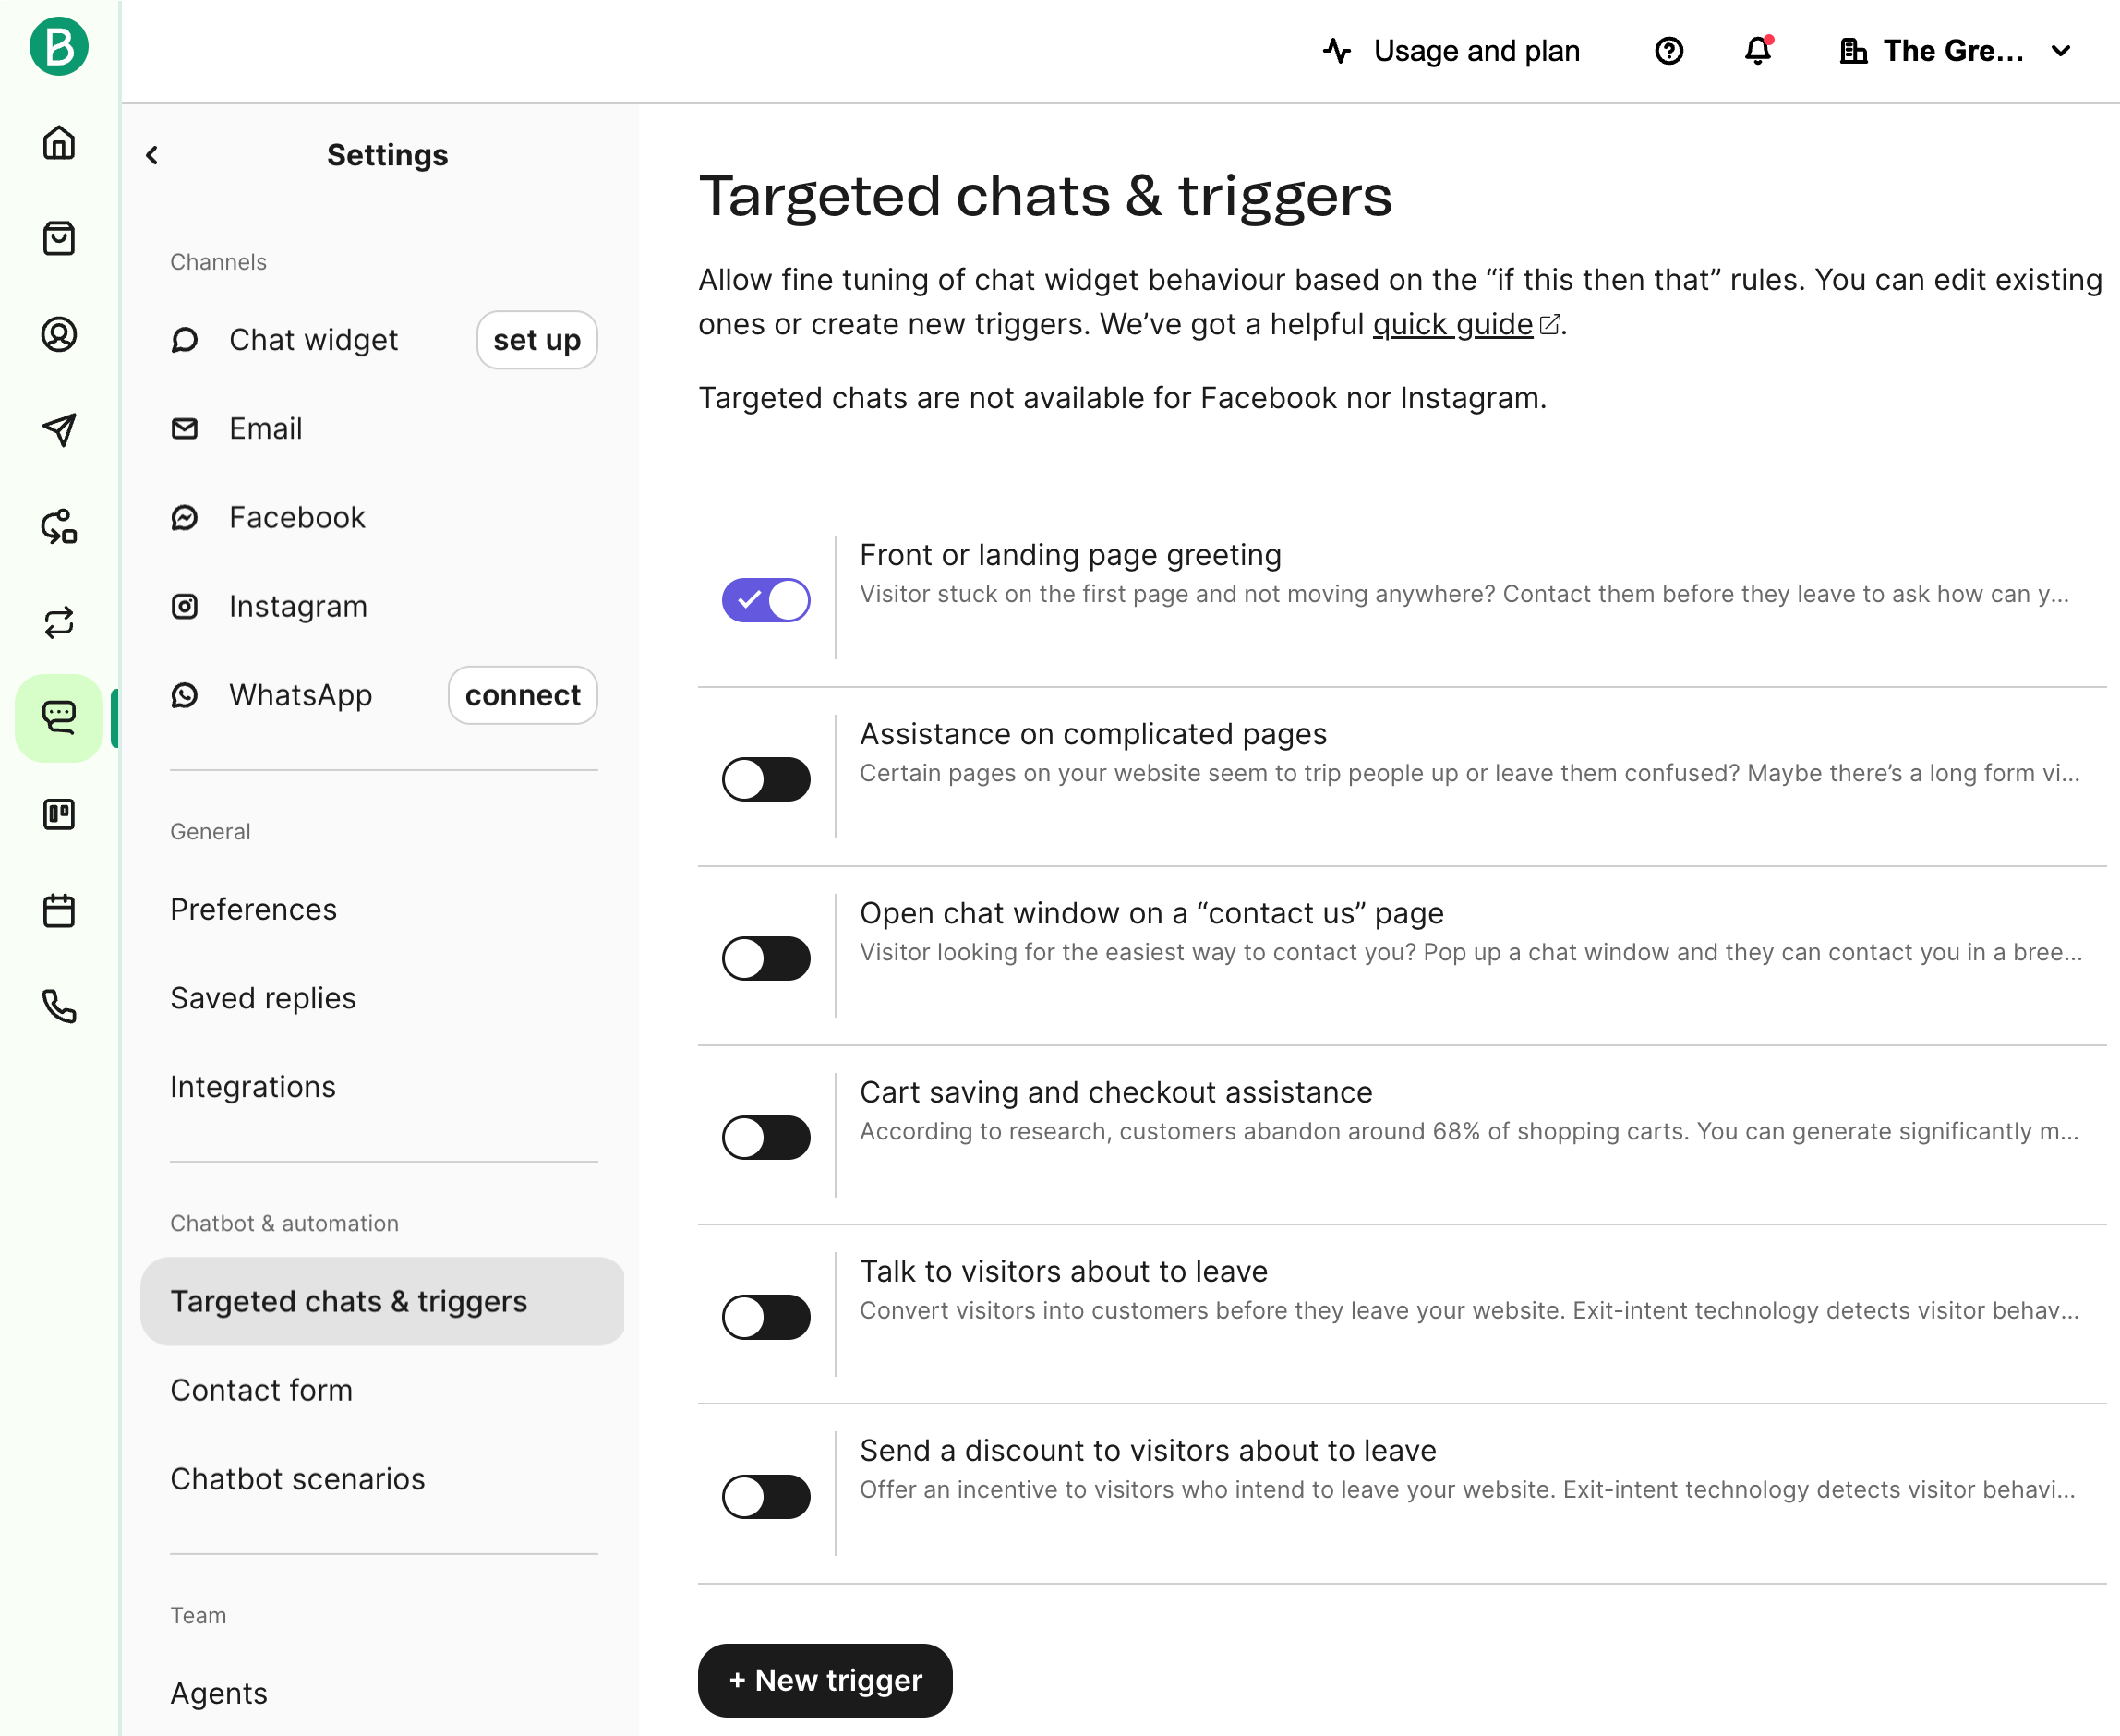Click the Phone icon in sidebar
This screenshot has height=1736, width=2120.
pyautogui.click(x=59, y=1006)
